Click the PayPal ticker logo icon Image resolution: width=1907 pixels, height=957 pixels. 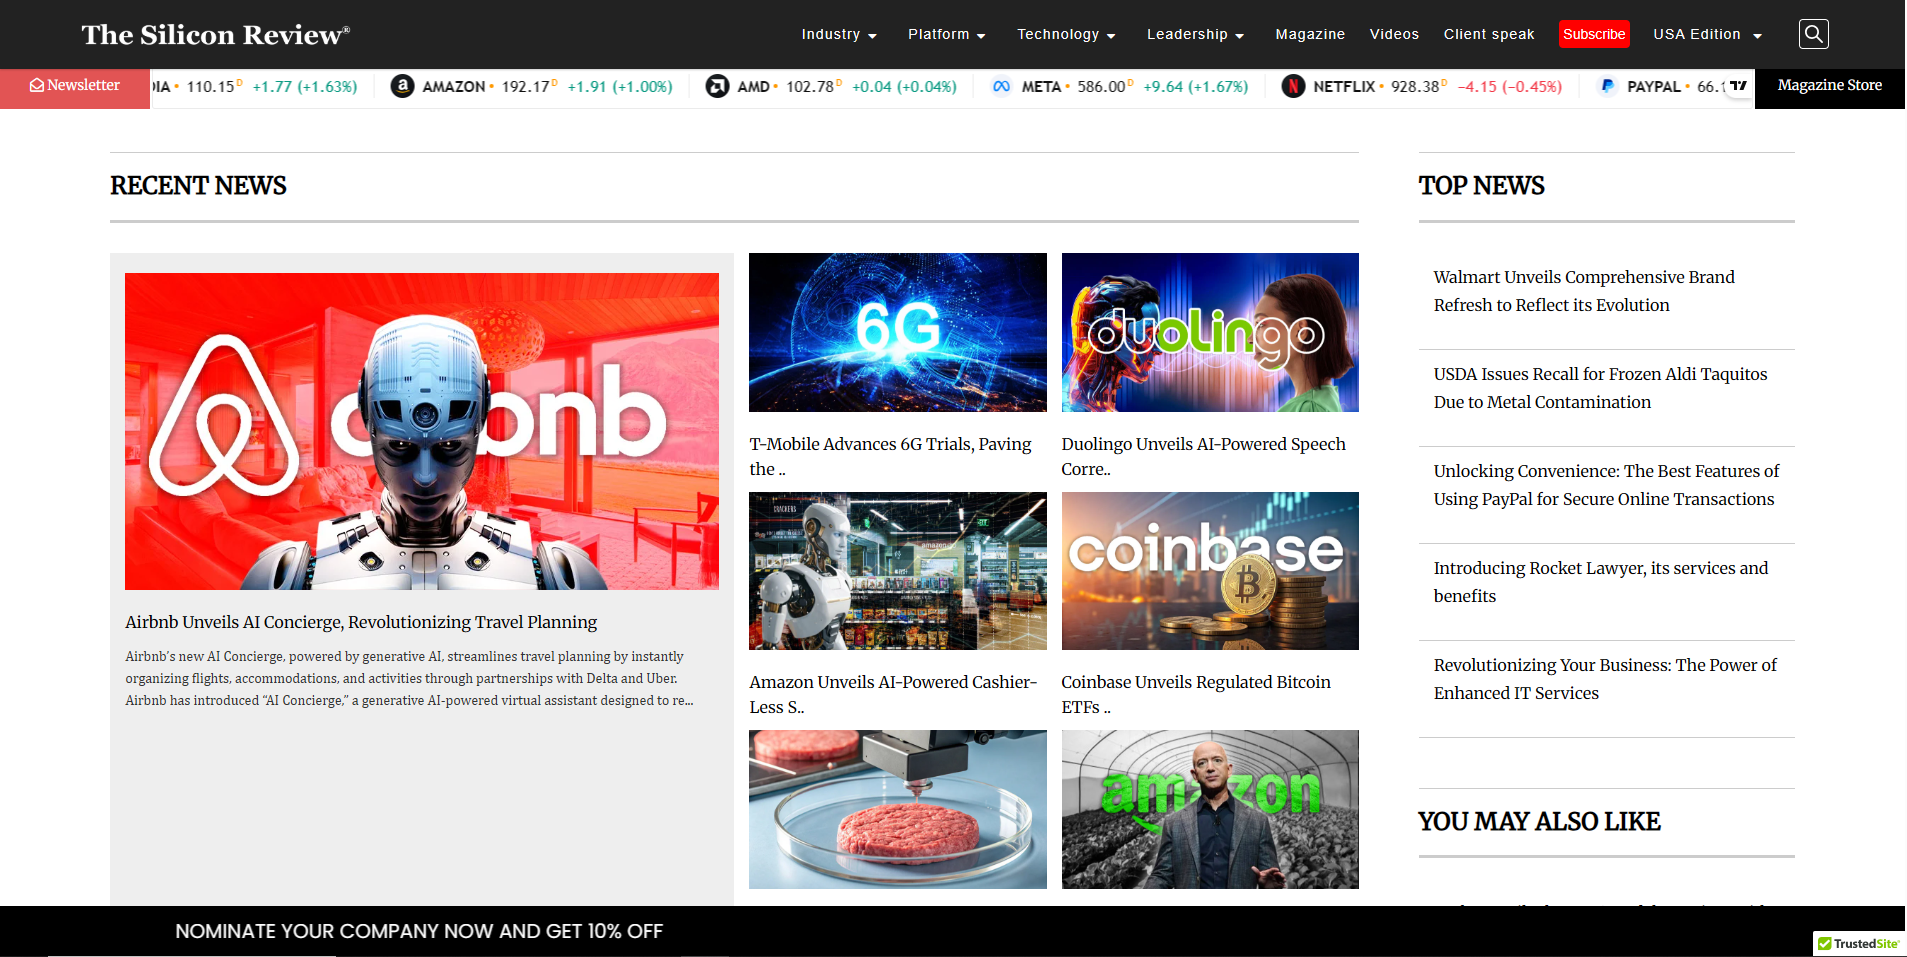(1607, 86)
